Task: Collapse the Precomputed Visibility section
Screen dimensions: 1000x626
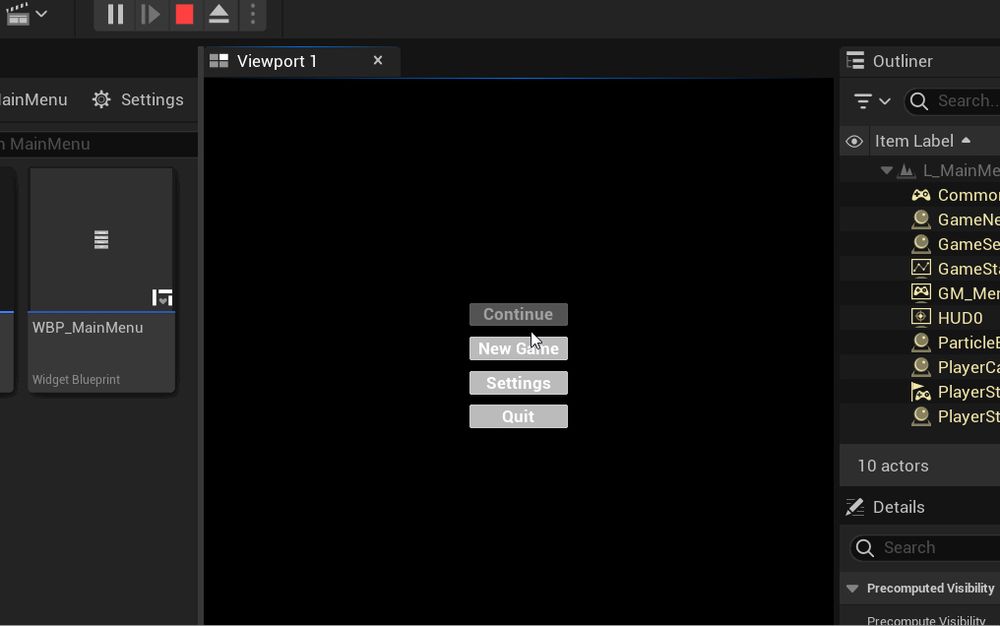Action: pos(852,588)
